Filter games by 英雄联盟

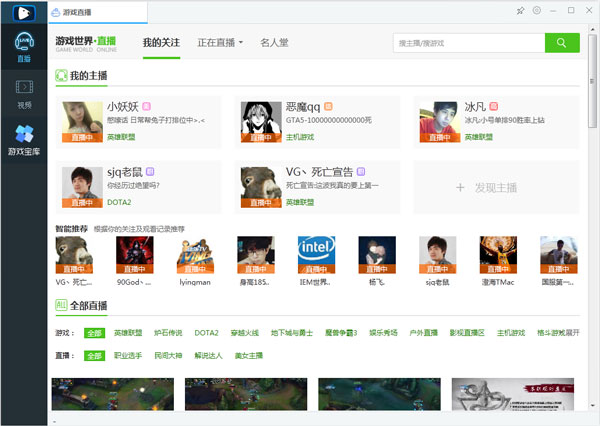coord(128,333)
